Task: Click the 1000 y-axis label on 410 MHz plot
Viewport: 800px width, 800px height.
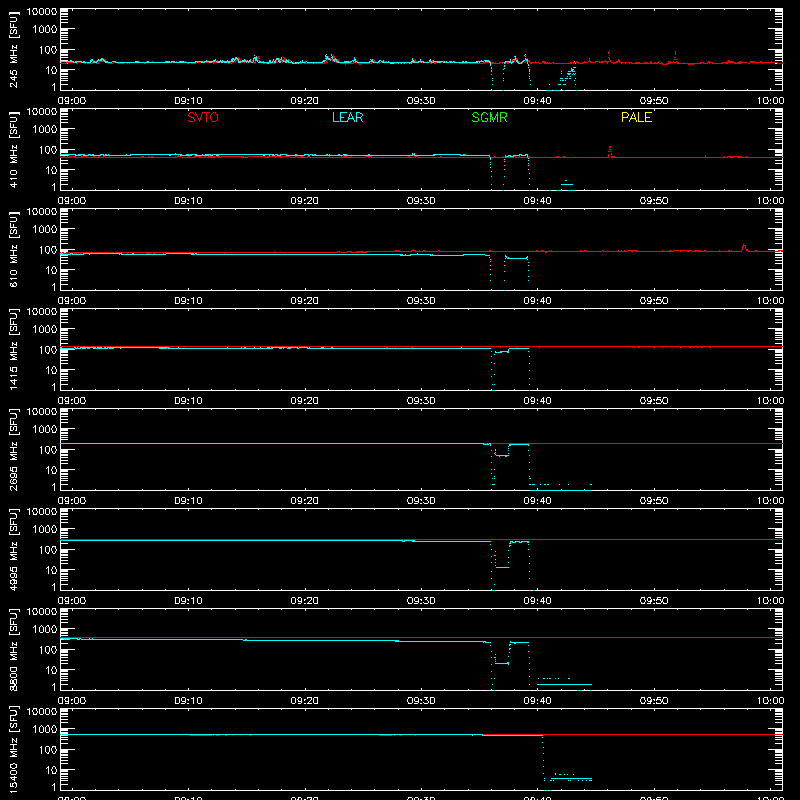Action: [45, 129]
